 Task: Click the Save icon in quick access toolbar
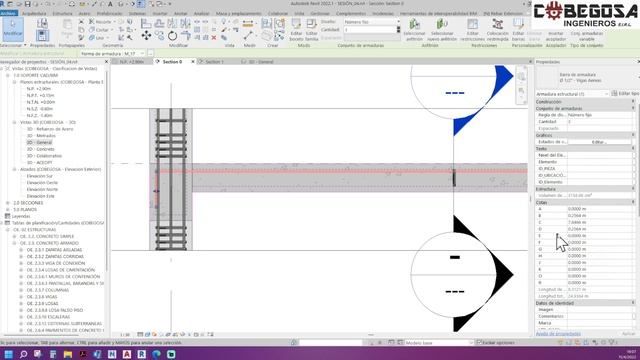pos(27,4)
